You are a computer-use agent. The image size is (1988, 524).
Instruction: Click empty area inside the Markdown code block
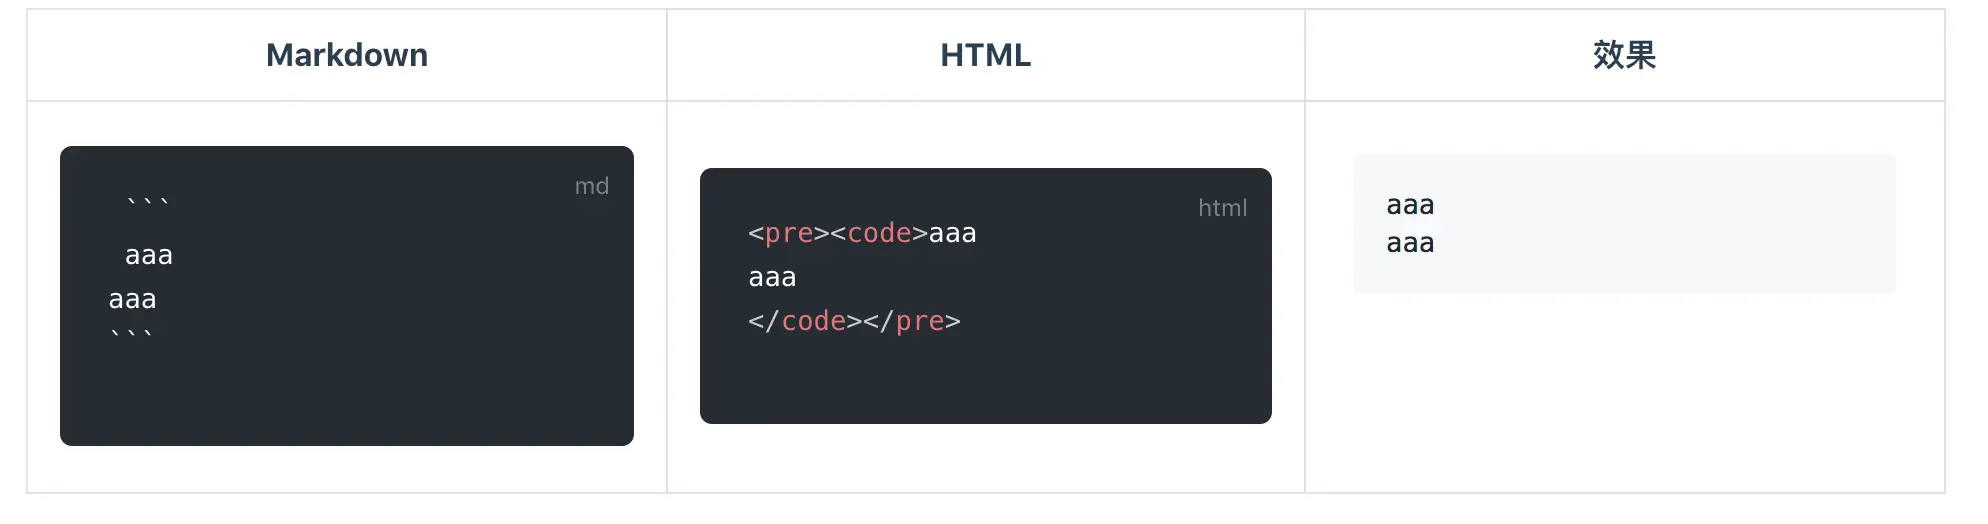coord(400,390)
